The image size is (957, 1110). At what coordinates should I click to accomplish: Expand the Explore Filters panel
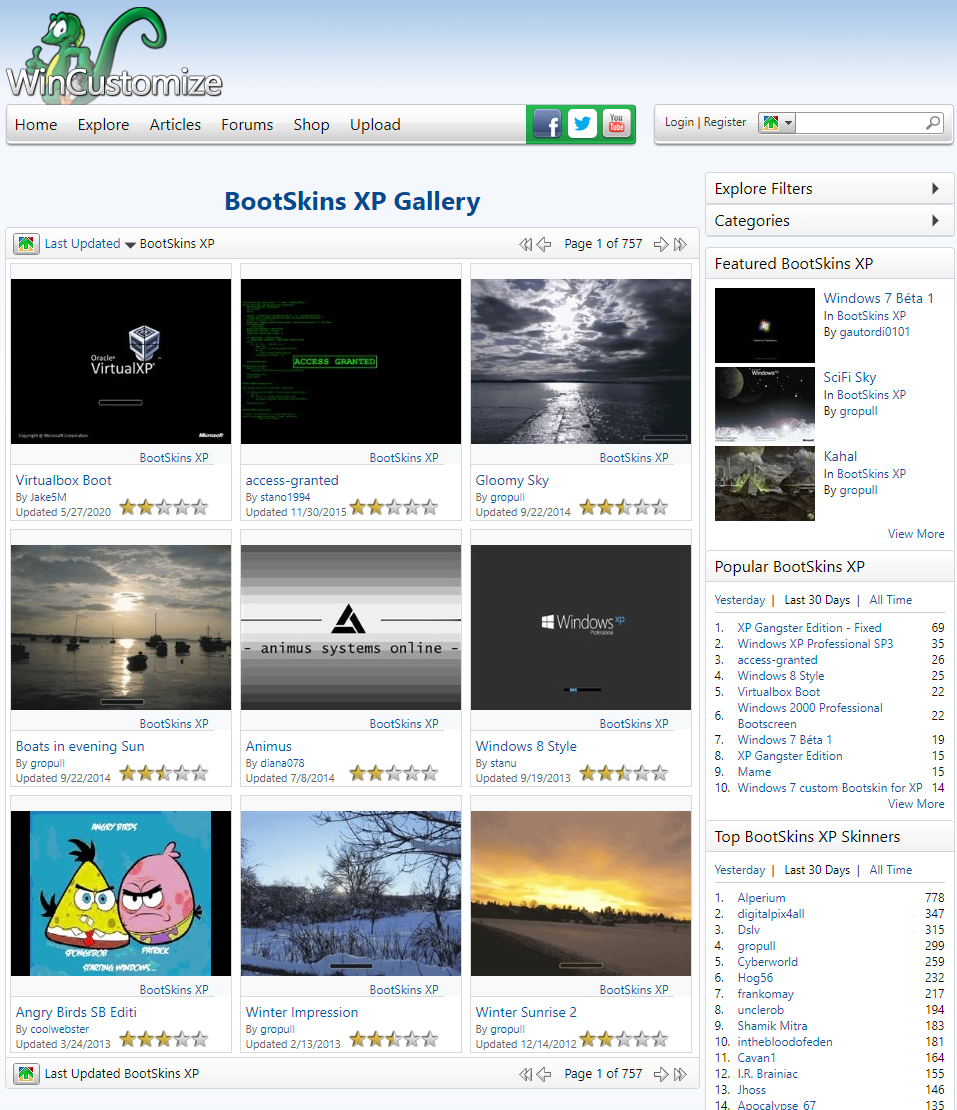coord(830,188)
